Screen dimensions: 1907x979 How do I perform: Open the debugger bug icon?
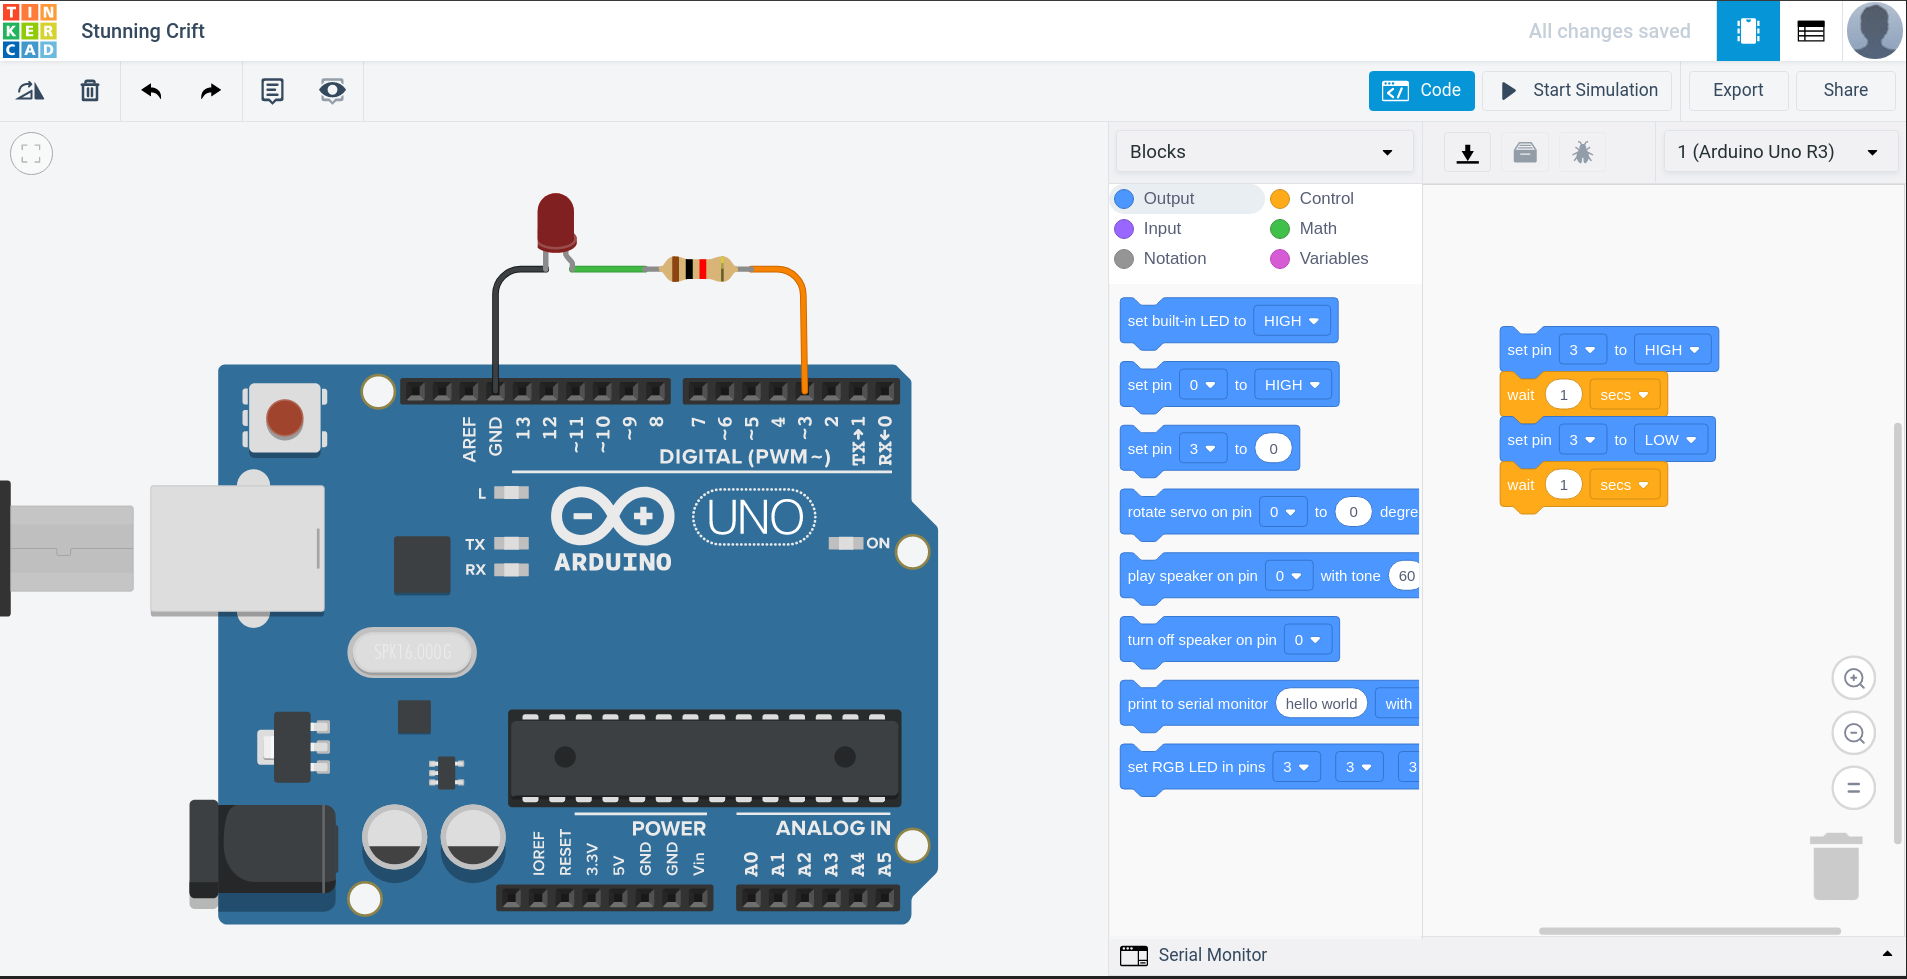point(1582,153)
